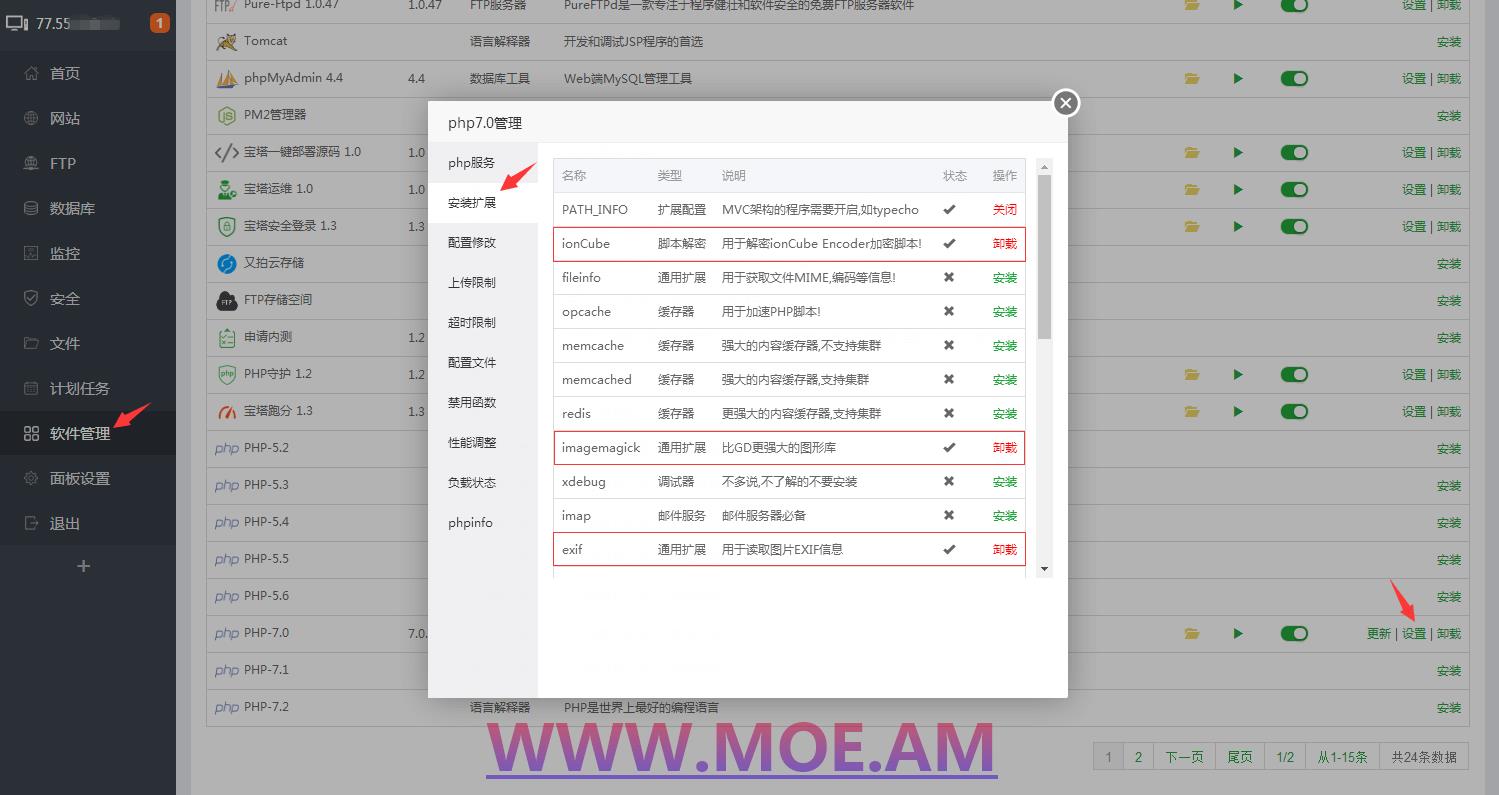
Task: Click the 尾页 last page button
Action: 1240,757
